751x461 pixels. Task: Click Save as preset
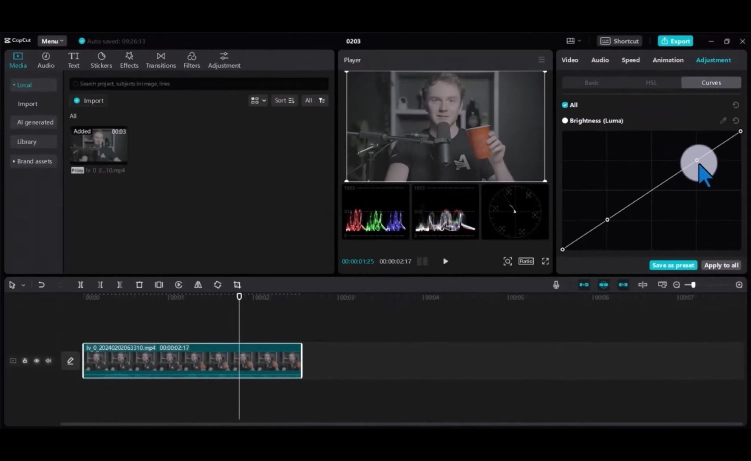673,265
